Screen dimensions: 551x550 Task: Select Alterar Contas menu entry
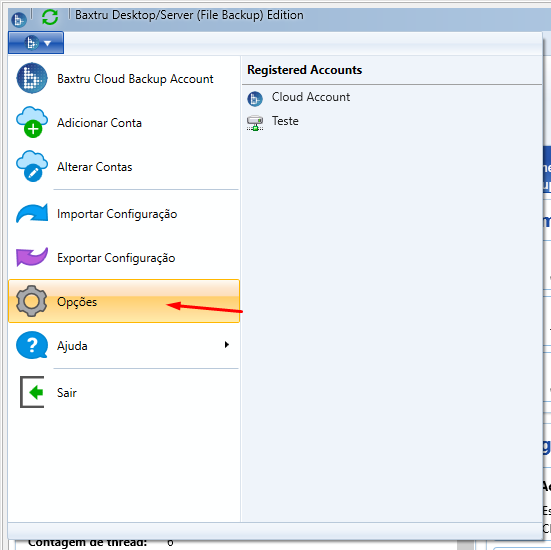(124, 167)
